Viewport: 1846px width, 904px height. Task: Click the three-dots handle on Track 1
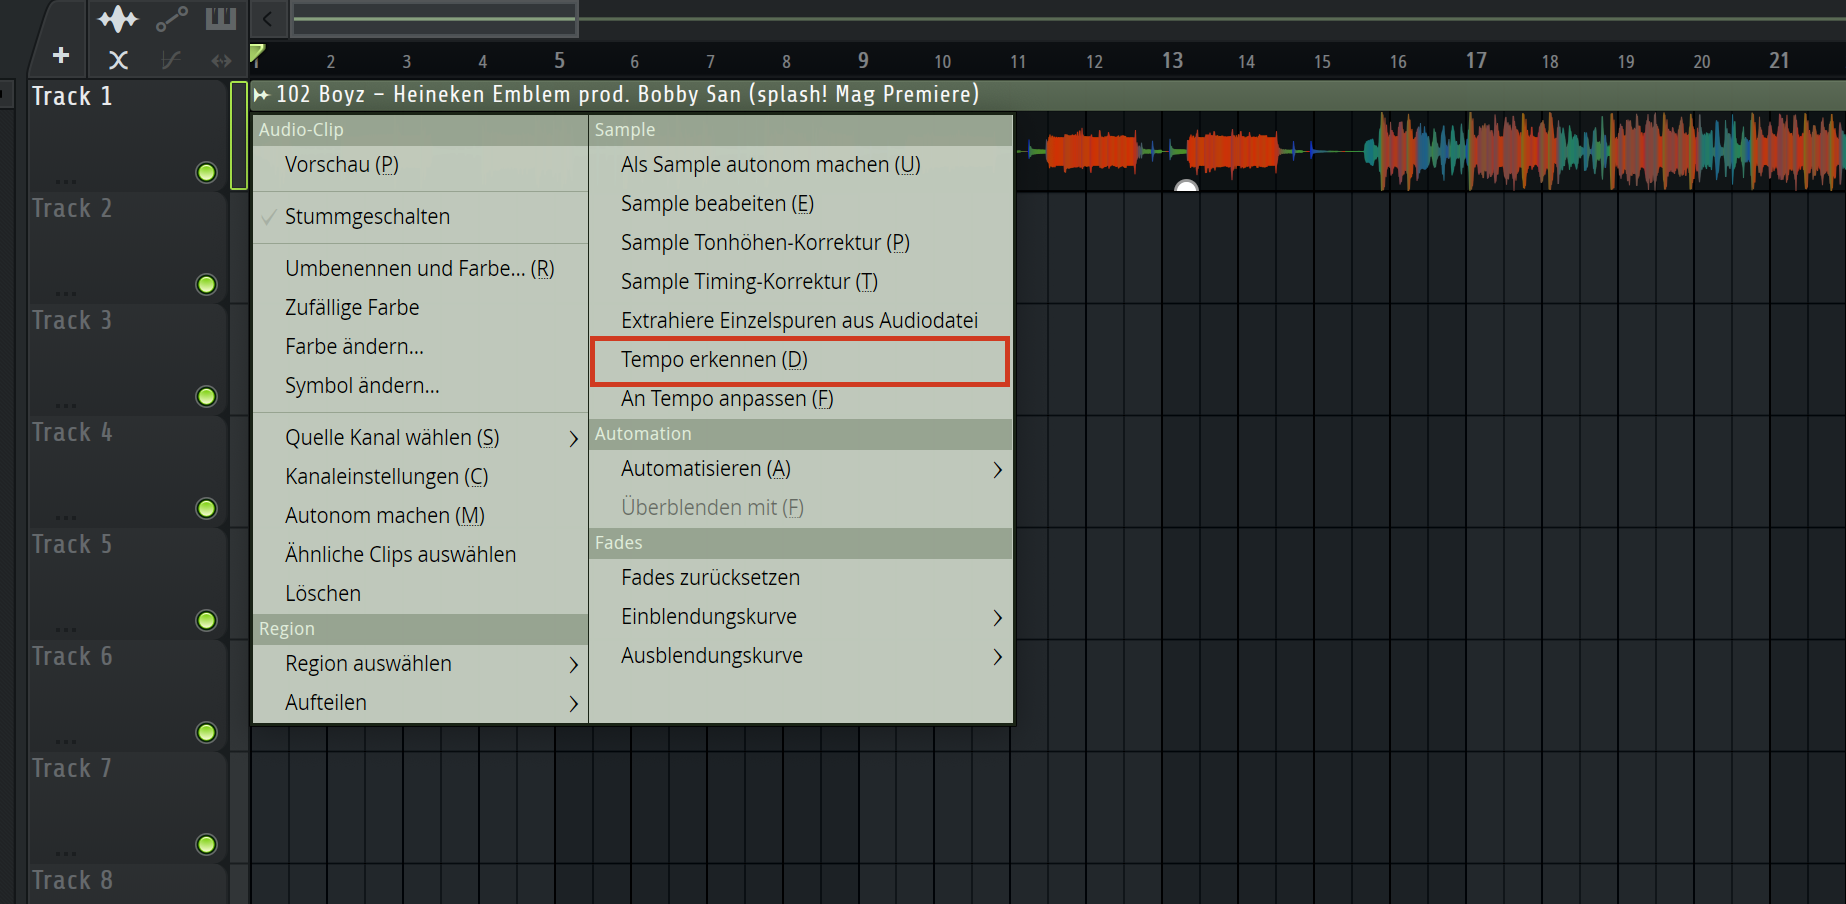(66, 182)
